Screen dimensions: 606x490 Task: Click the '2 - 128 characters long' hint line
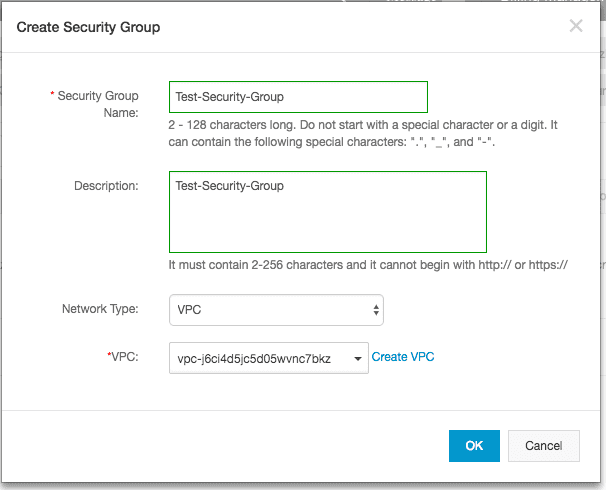pyautogui.click(x=363, y=125)
